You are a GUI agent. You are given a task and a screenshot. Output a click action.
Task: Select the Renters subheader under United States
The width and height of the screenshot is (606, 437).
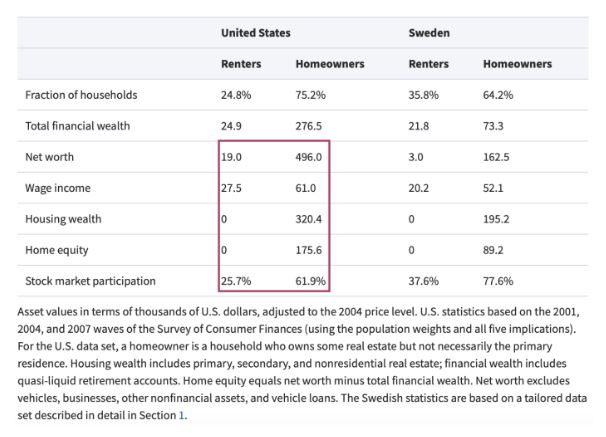tap(241, 64)
